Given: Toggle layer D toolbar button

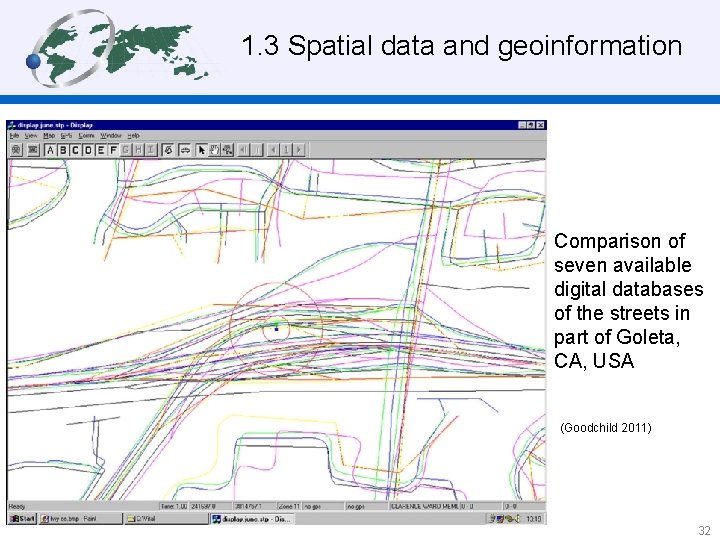Looking at the screenshot, I should click(x=88, y=150).
